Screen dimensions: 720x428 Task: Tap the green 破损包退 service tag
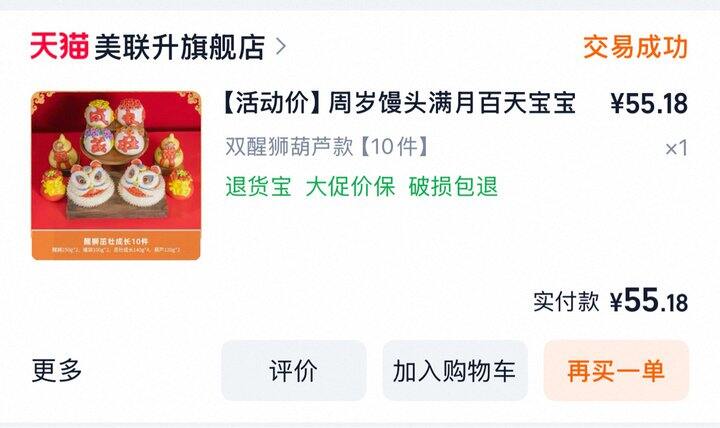[453, 186]
